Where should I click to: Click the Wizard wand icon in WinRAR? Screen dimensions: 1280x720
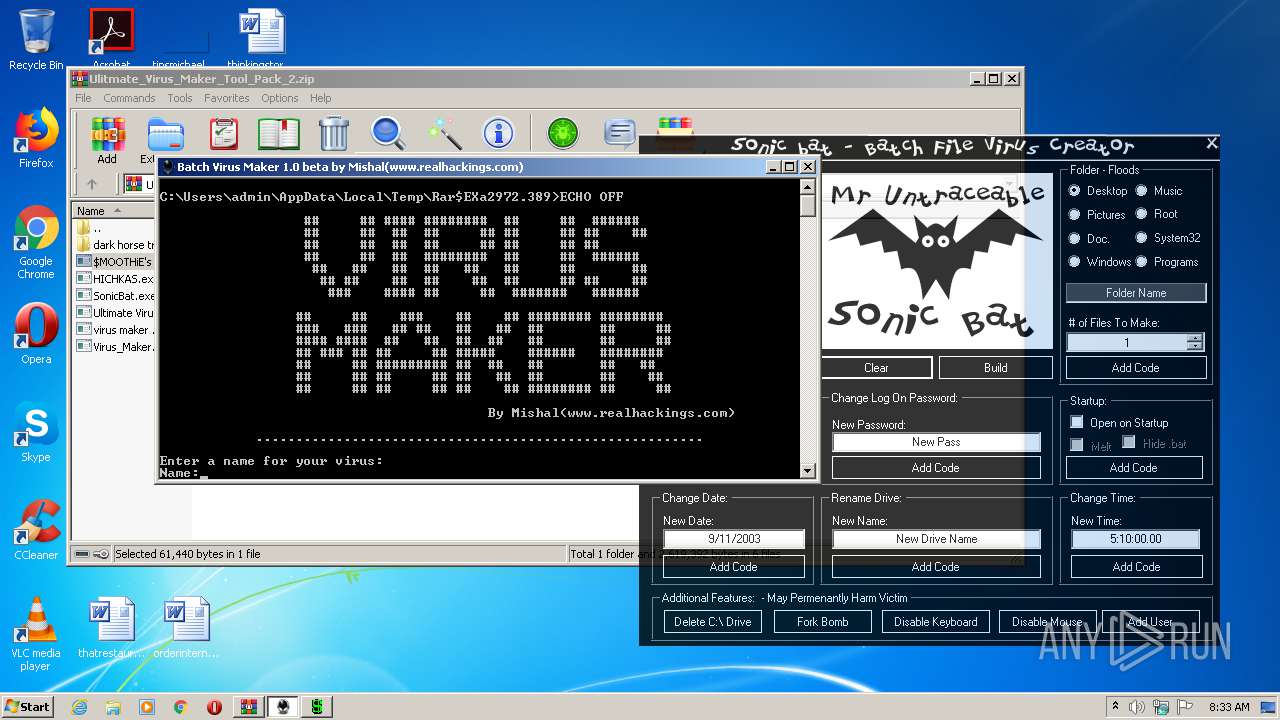(443, 134)
